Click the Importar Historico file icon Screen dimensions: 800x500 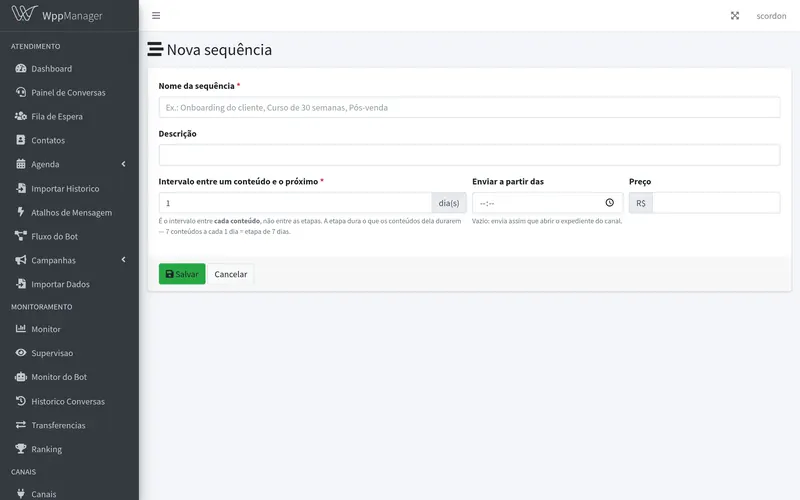[x=20, y=188]
